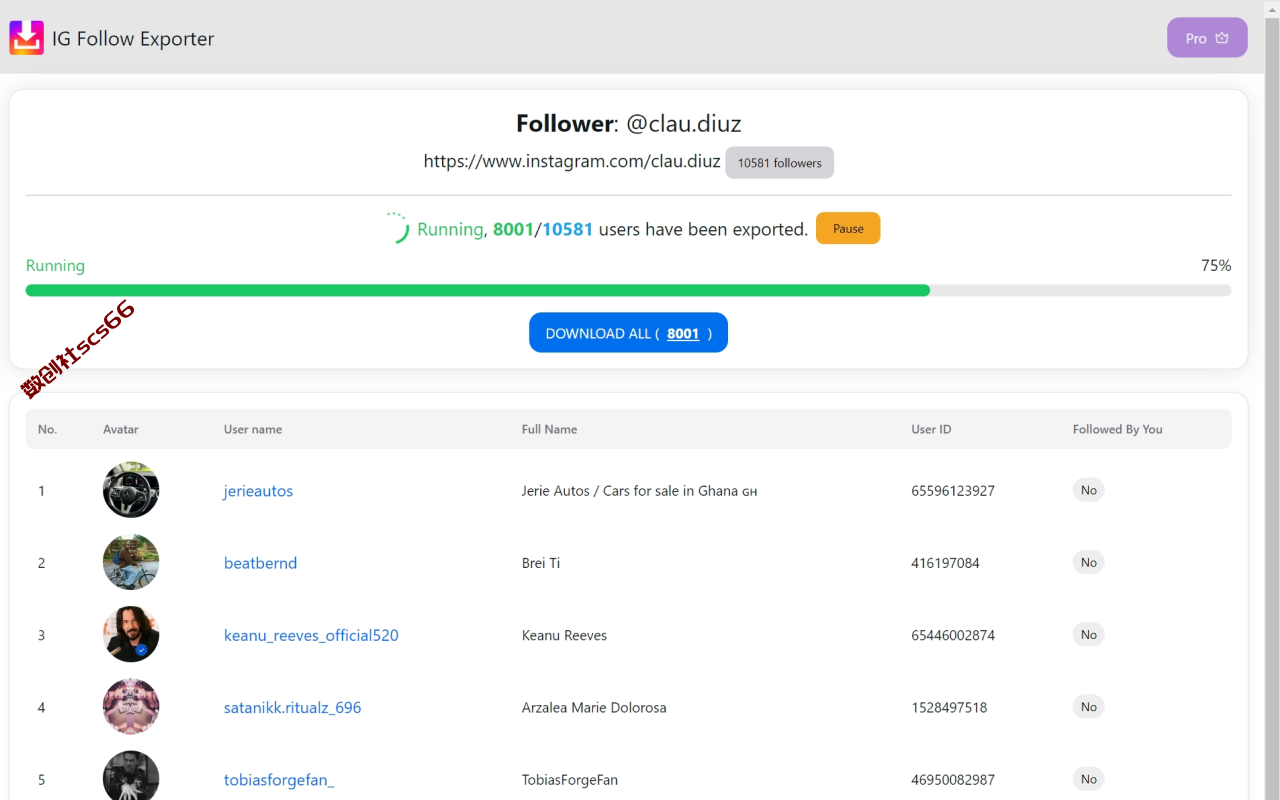Open keanu_reeves_official520 profile link
This screenshot has height=800, width=1280.
[x=311, y=635]
